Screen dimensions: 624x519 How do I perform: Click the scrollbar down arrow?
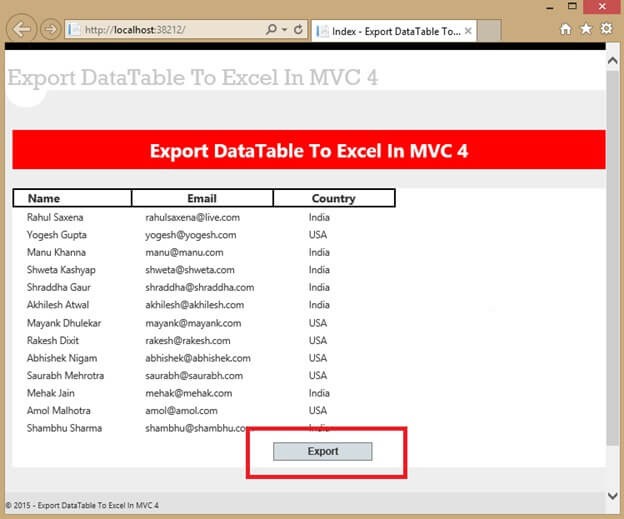pyautogui.click(x=613, y=496)
